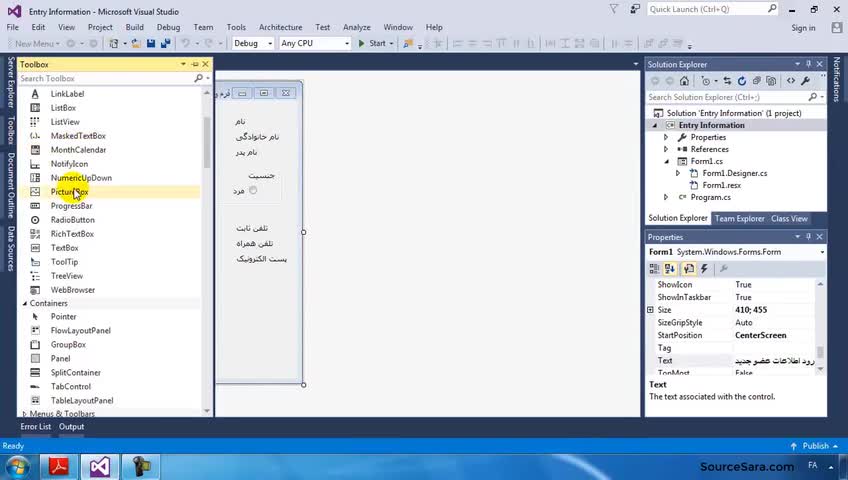Click the Home icon in Solution Explorer
The image size is (848, 480).
(x=684, y=81)
